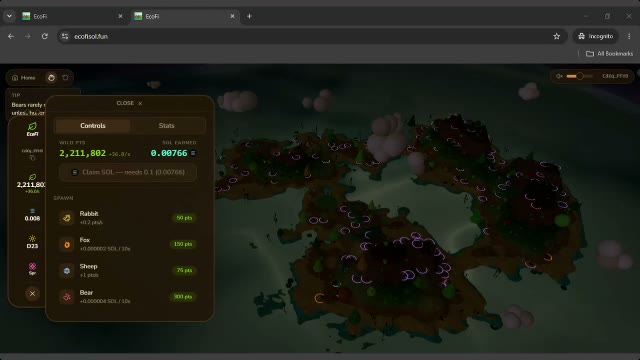The height and width of the screenshot is (360, 640).
Task: Reload the ecofisol.fun page
Action: [44, 36]
